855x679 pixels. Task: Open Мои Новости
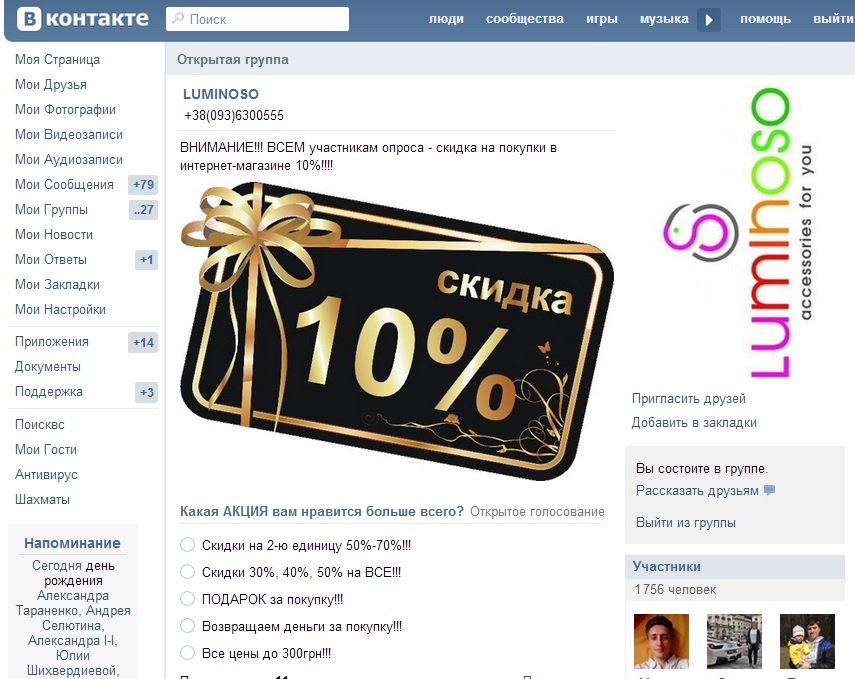[x=54, y=235]
